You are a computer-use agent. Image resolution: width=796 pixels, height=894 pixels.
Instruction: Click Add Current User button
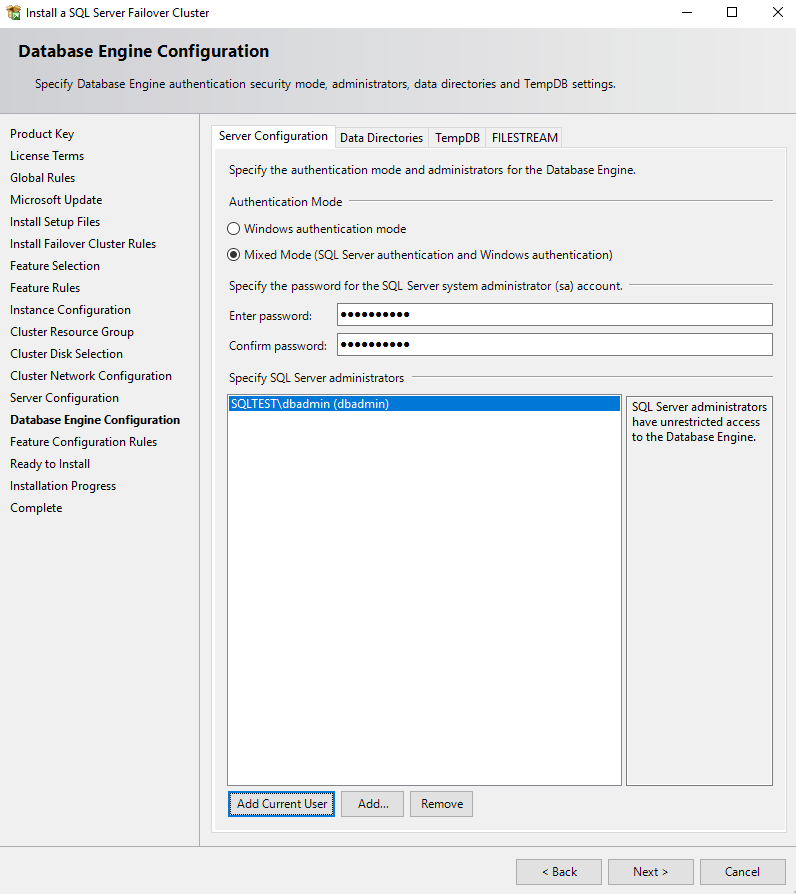pyautogui.click(x=282, y=804)
